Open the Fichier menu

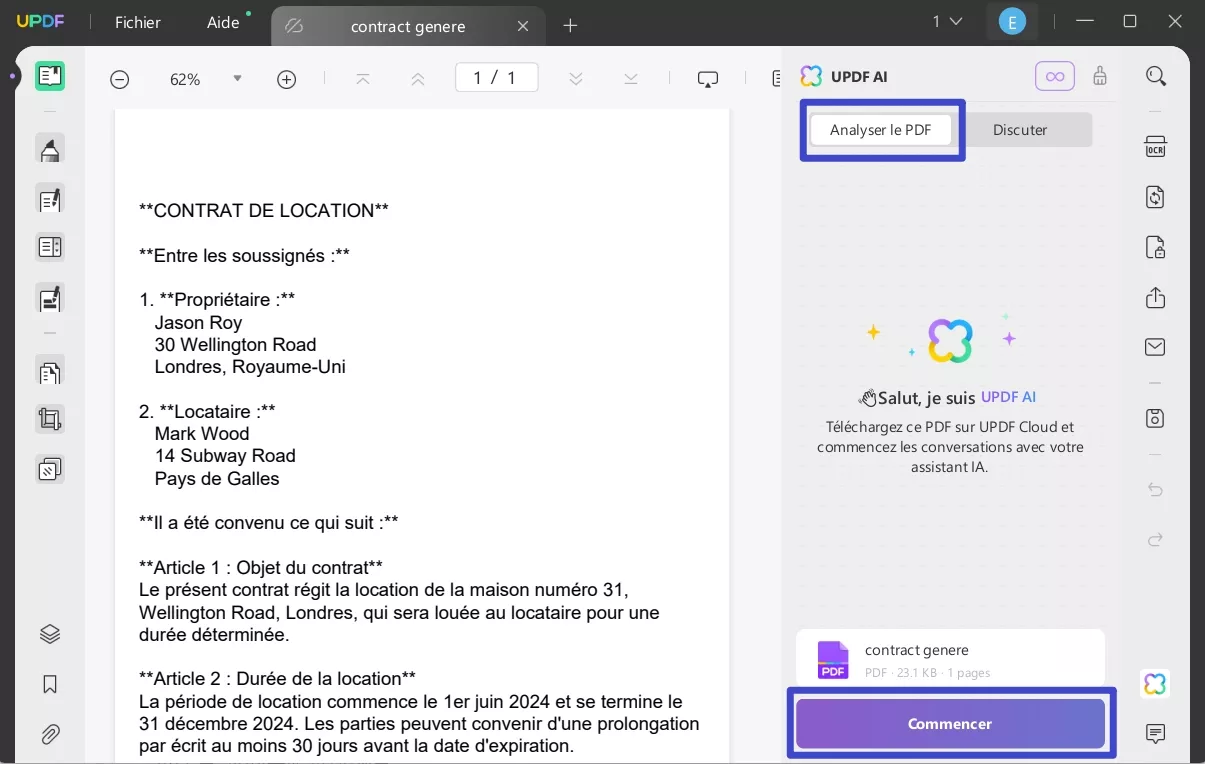[x=136, y=22]
